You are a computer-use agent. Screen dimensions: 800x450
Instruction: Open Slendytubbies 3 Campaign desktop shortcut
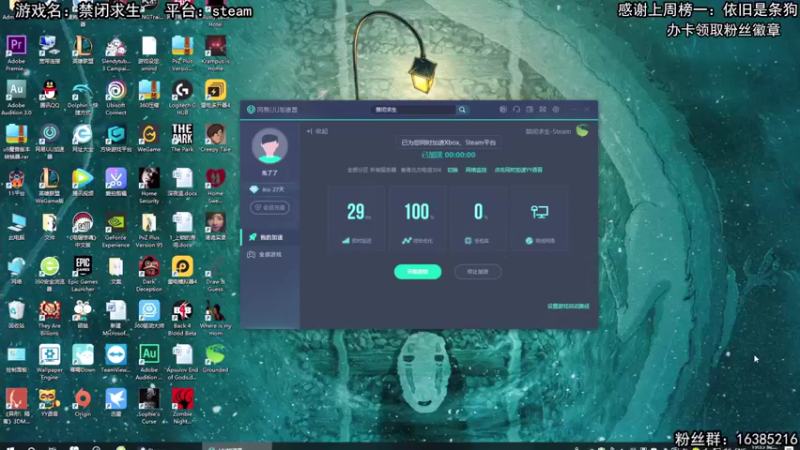click(x=116, y=53)
